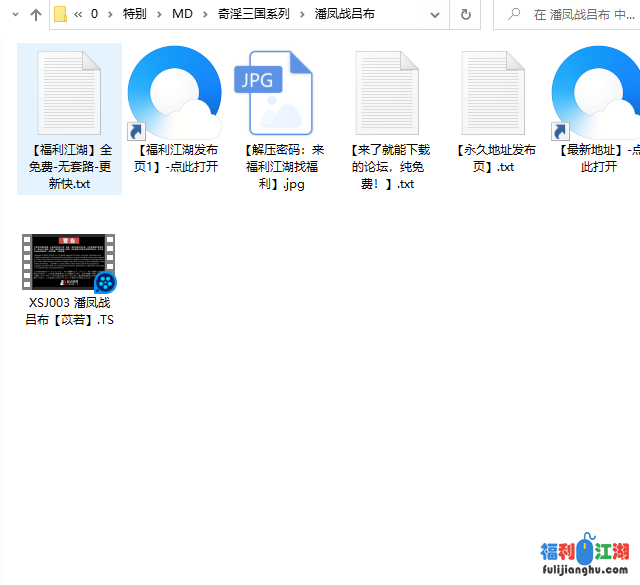Expand the hidden breadcrumb path chevron

(78, 15)
